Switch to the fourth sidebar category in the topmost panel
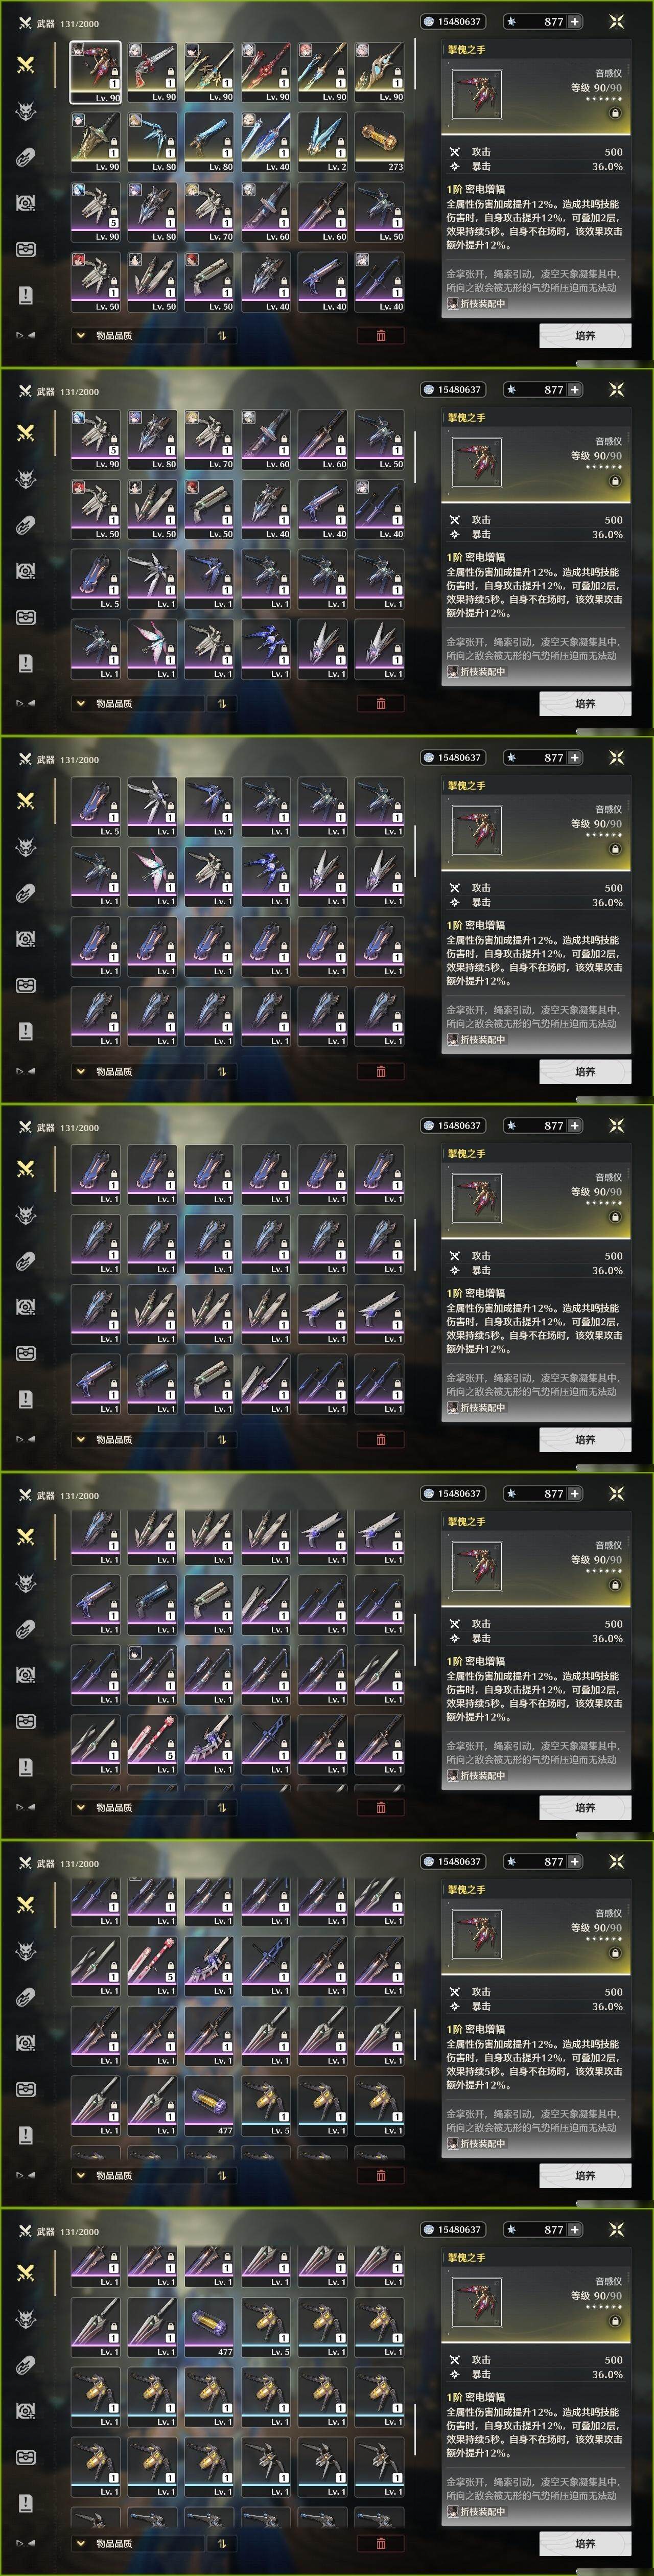 26,203
